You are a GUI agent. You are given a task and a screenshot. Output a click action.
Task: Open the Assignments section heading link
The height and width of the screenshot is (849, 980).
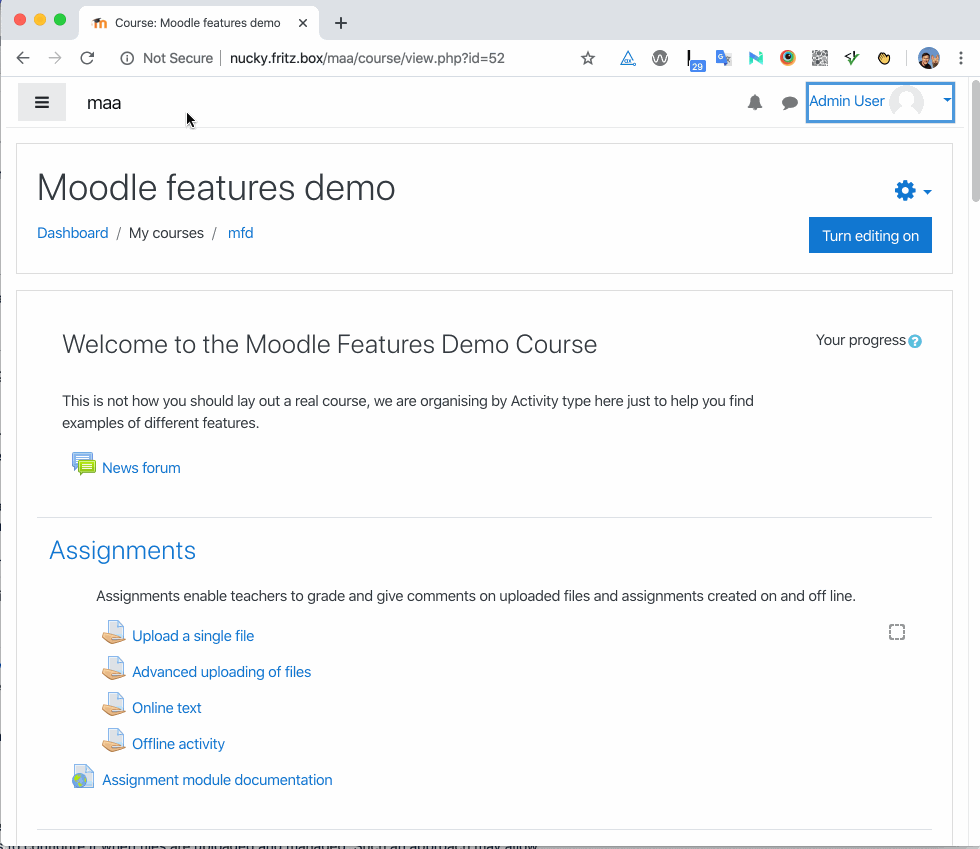point(122,550)
